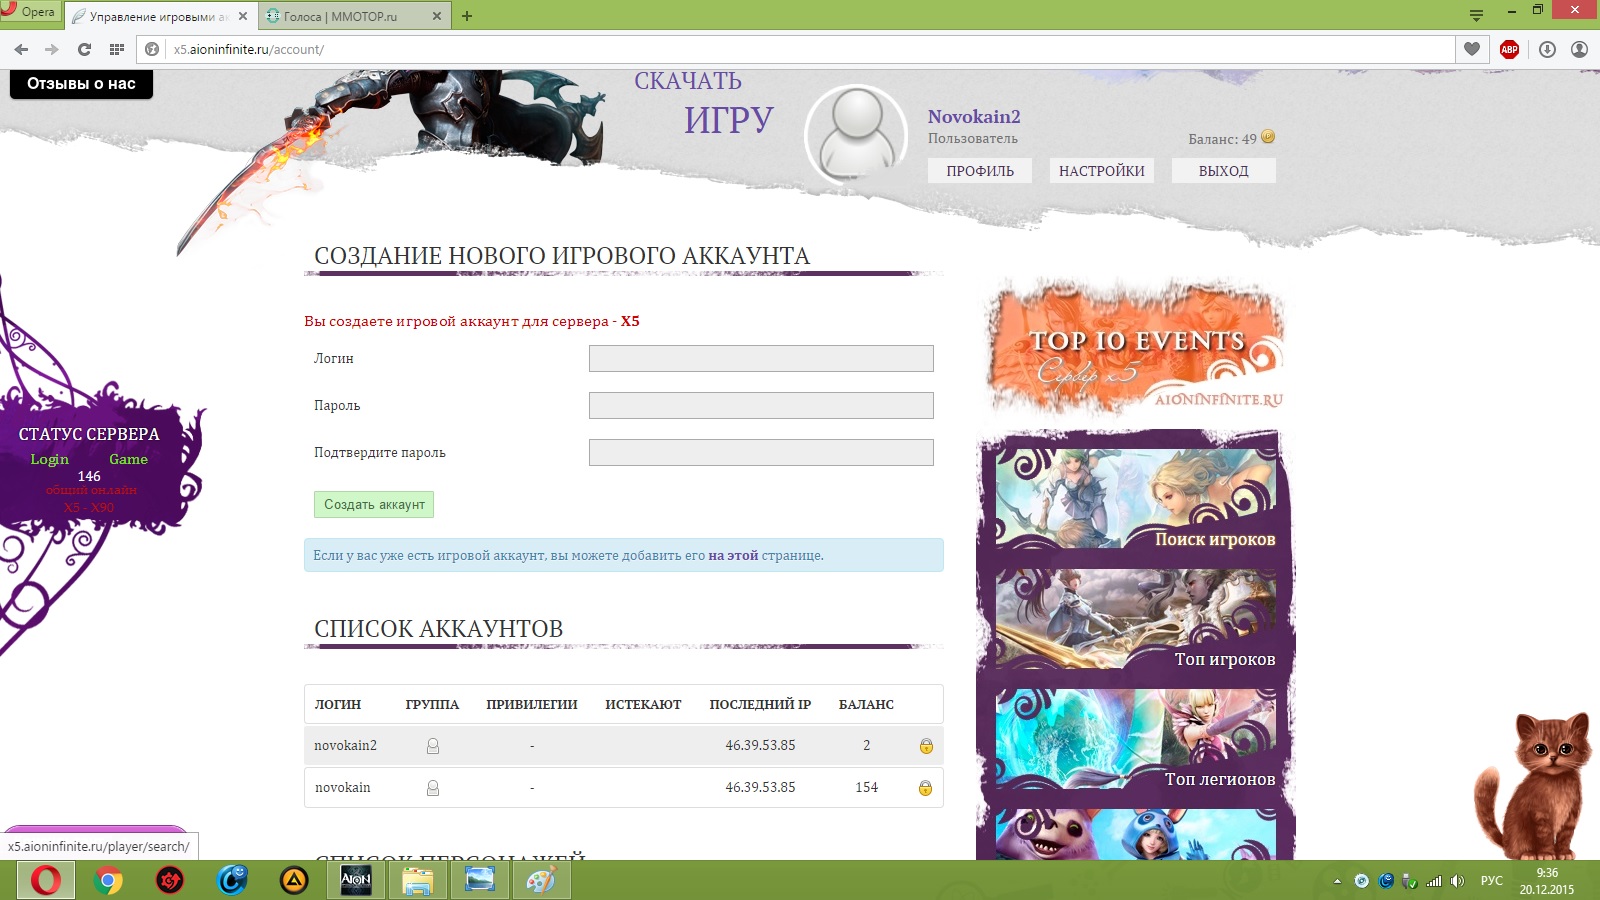Click the Novokain2 username link
This screenshot has width=1600, height=900.
(974, 117)
